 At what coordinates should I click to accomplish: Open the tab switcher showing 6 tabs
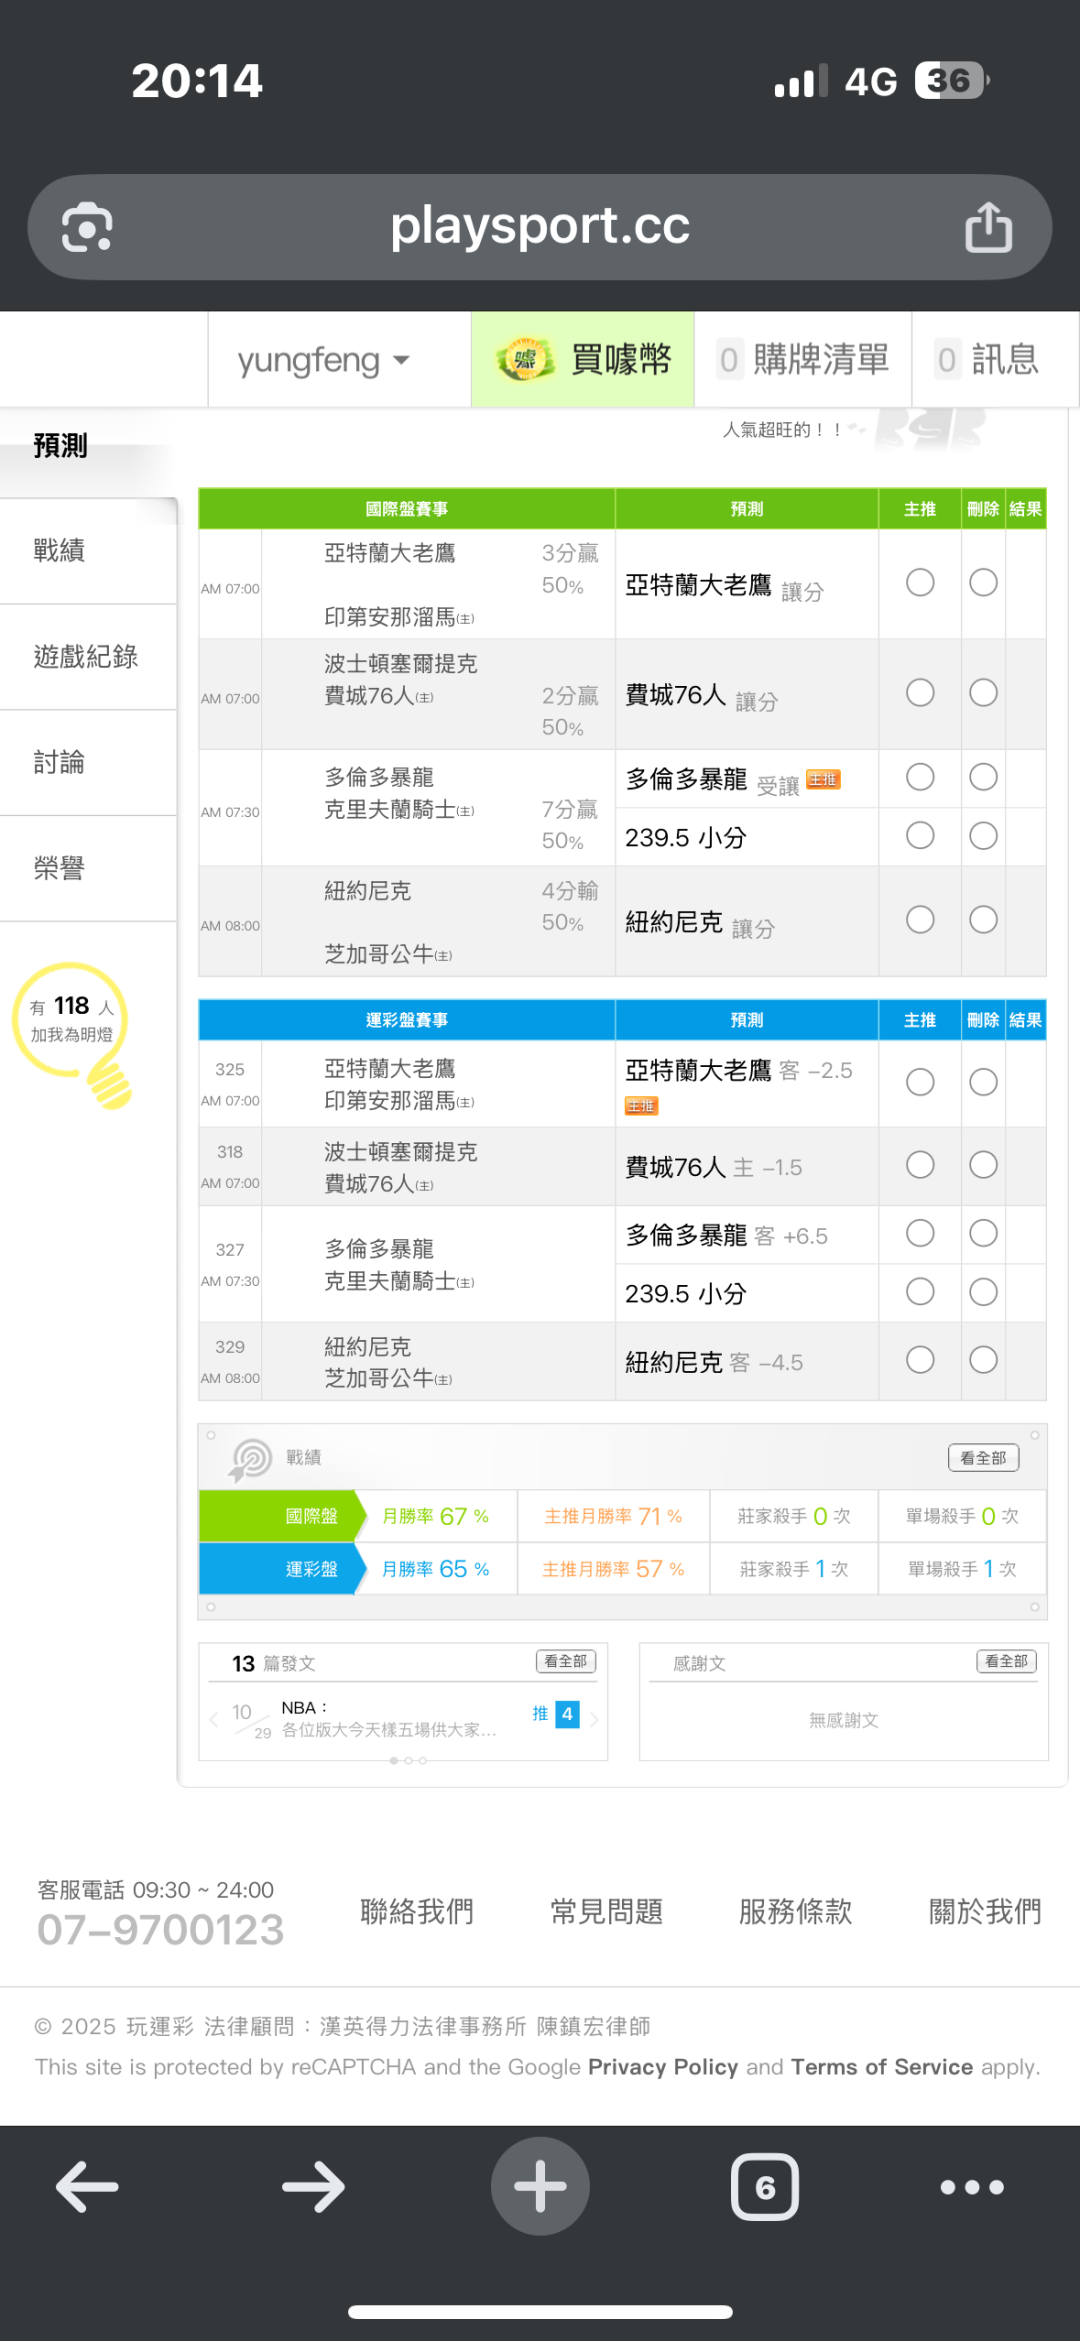tap(765, 2187)
